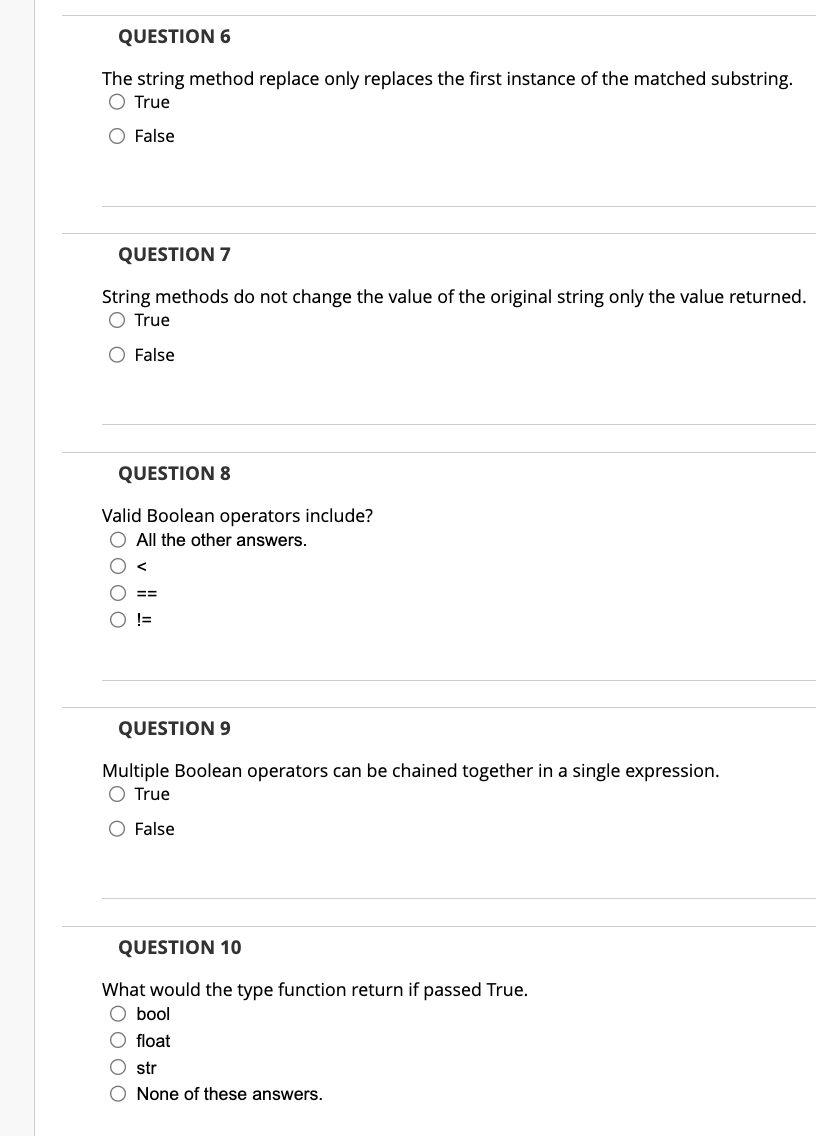Select True for Question 6
Viewport: 816px width, 1136px height.
117,101
